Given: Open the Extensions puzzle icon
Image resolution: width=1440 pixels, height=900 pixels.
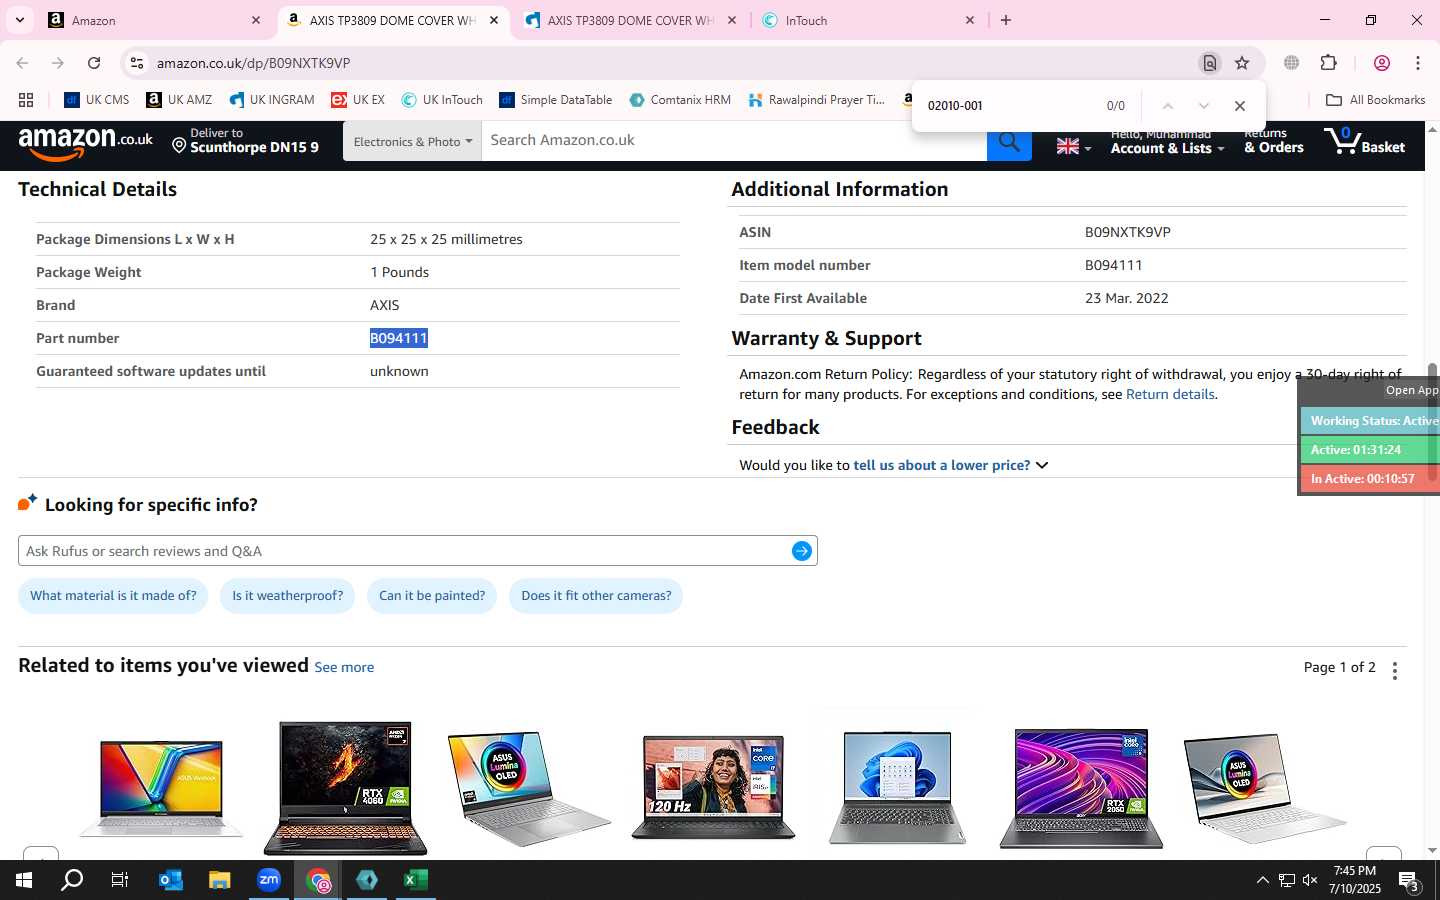Looking at the screenshot, I should point(1328,63).
